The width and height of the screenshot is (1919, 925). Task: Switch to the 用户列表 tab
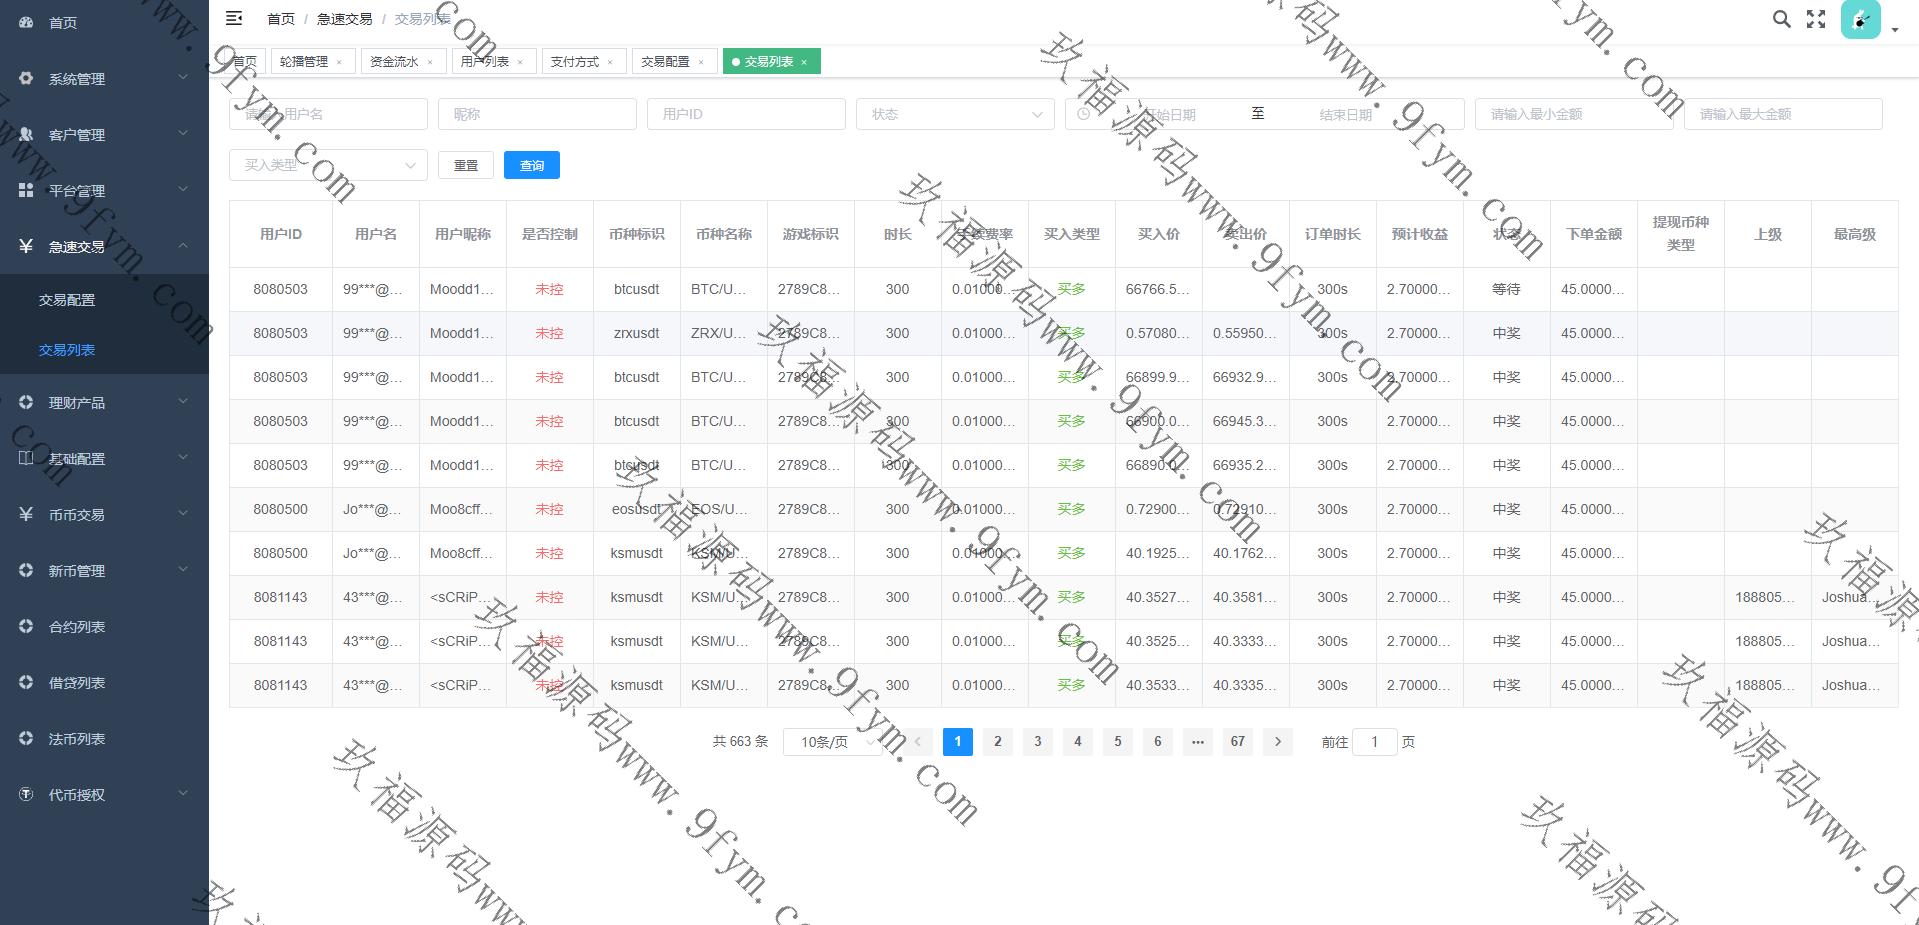485,62
